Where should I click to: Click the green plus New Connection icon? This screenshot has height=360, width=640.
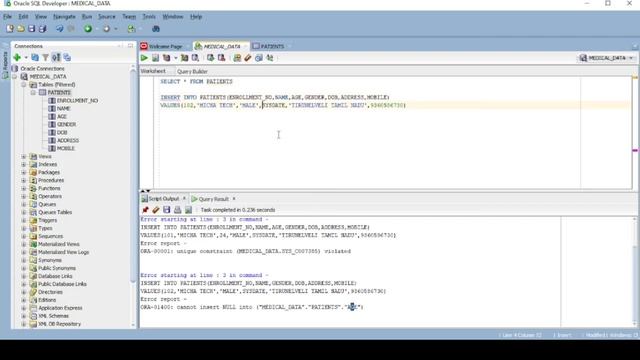(17, 58)
